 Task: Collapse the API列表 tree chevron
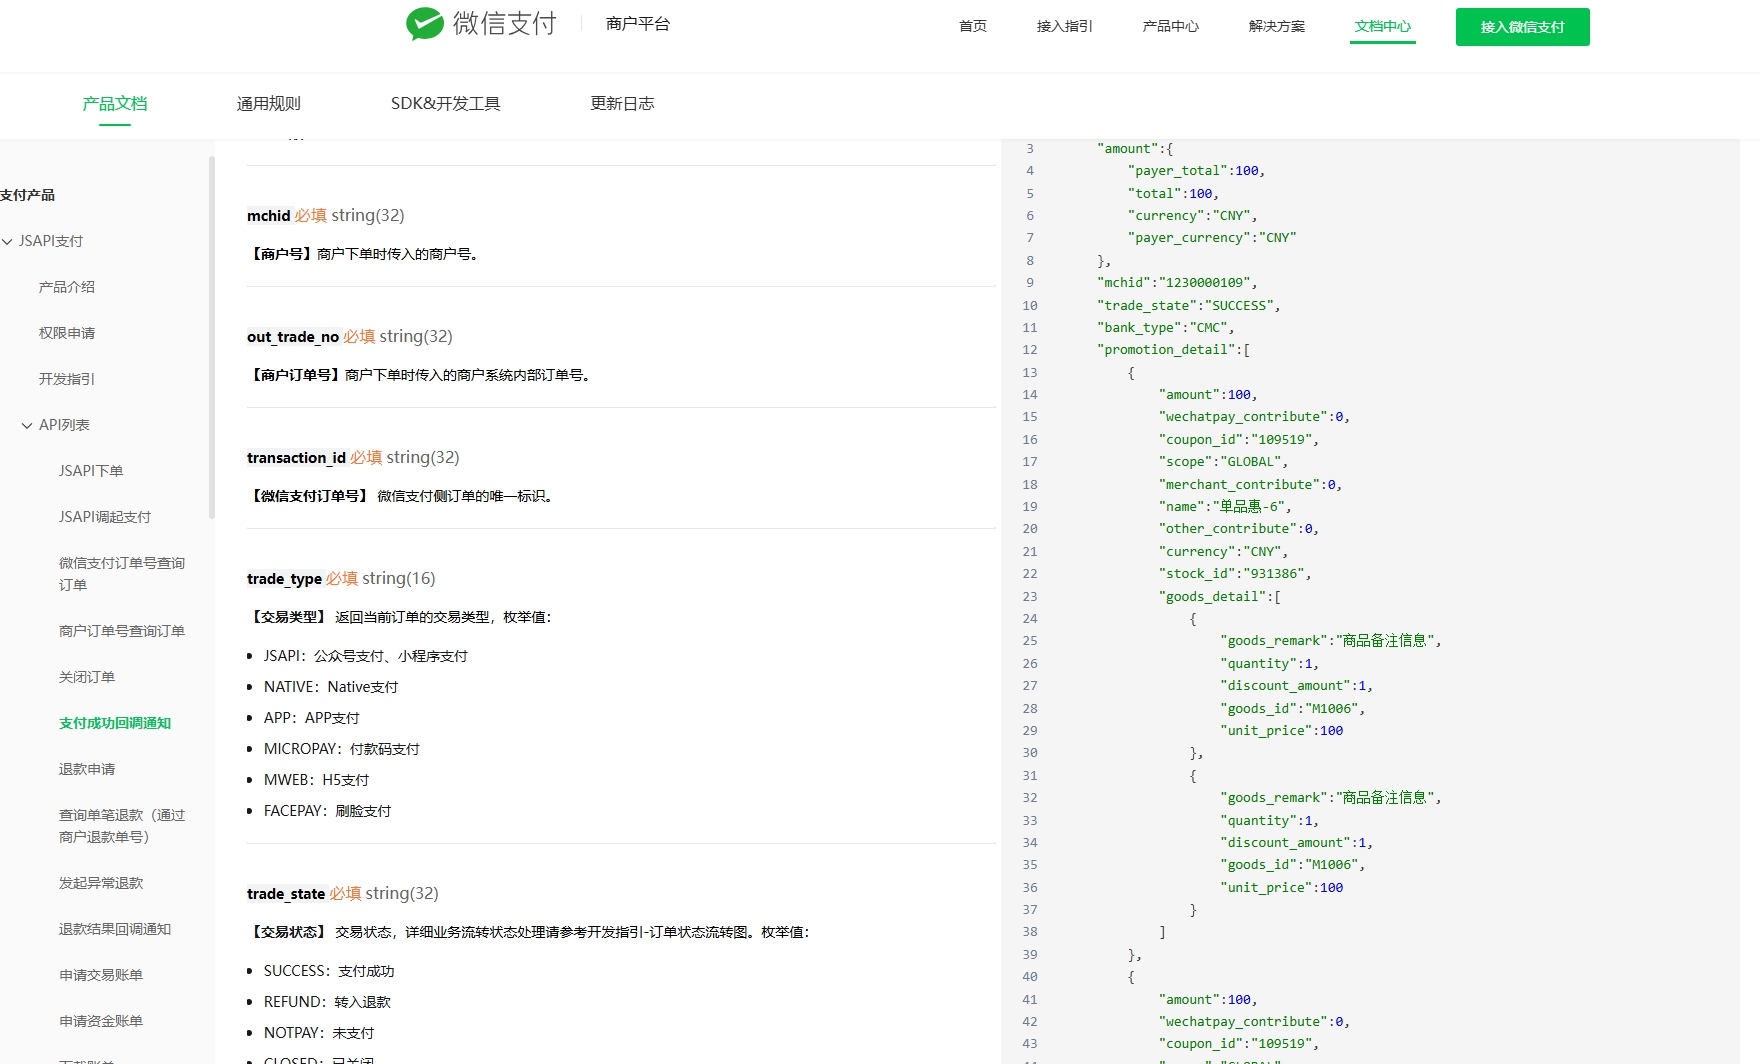(x=27, y=425)
